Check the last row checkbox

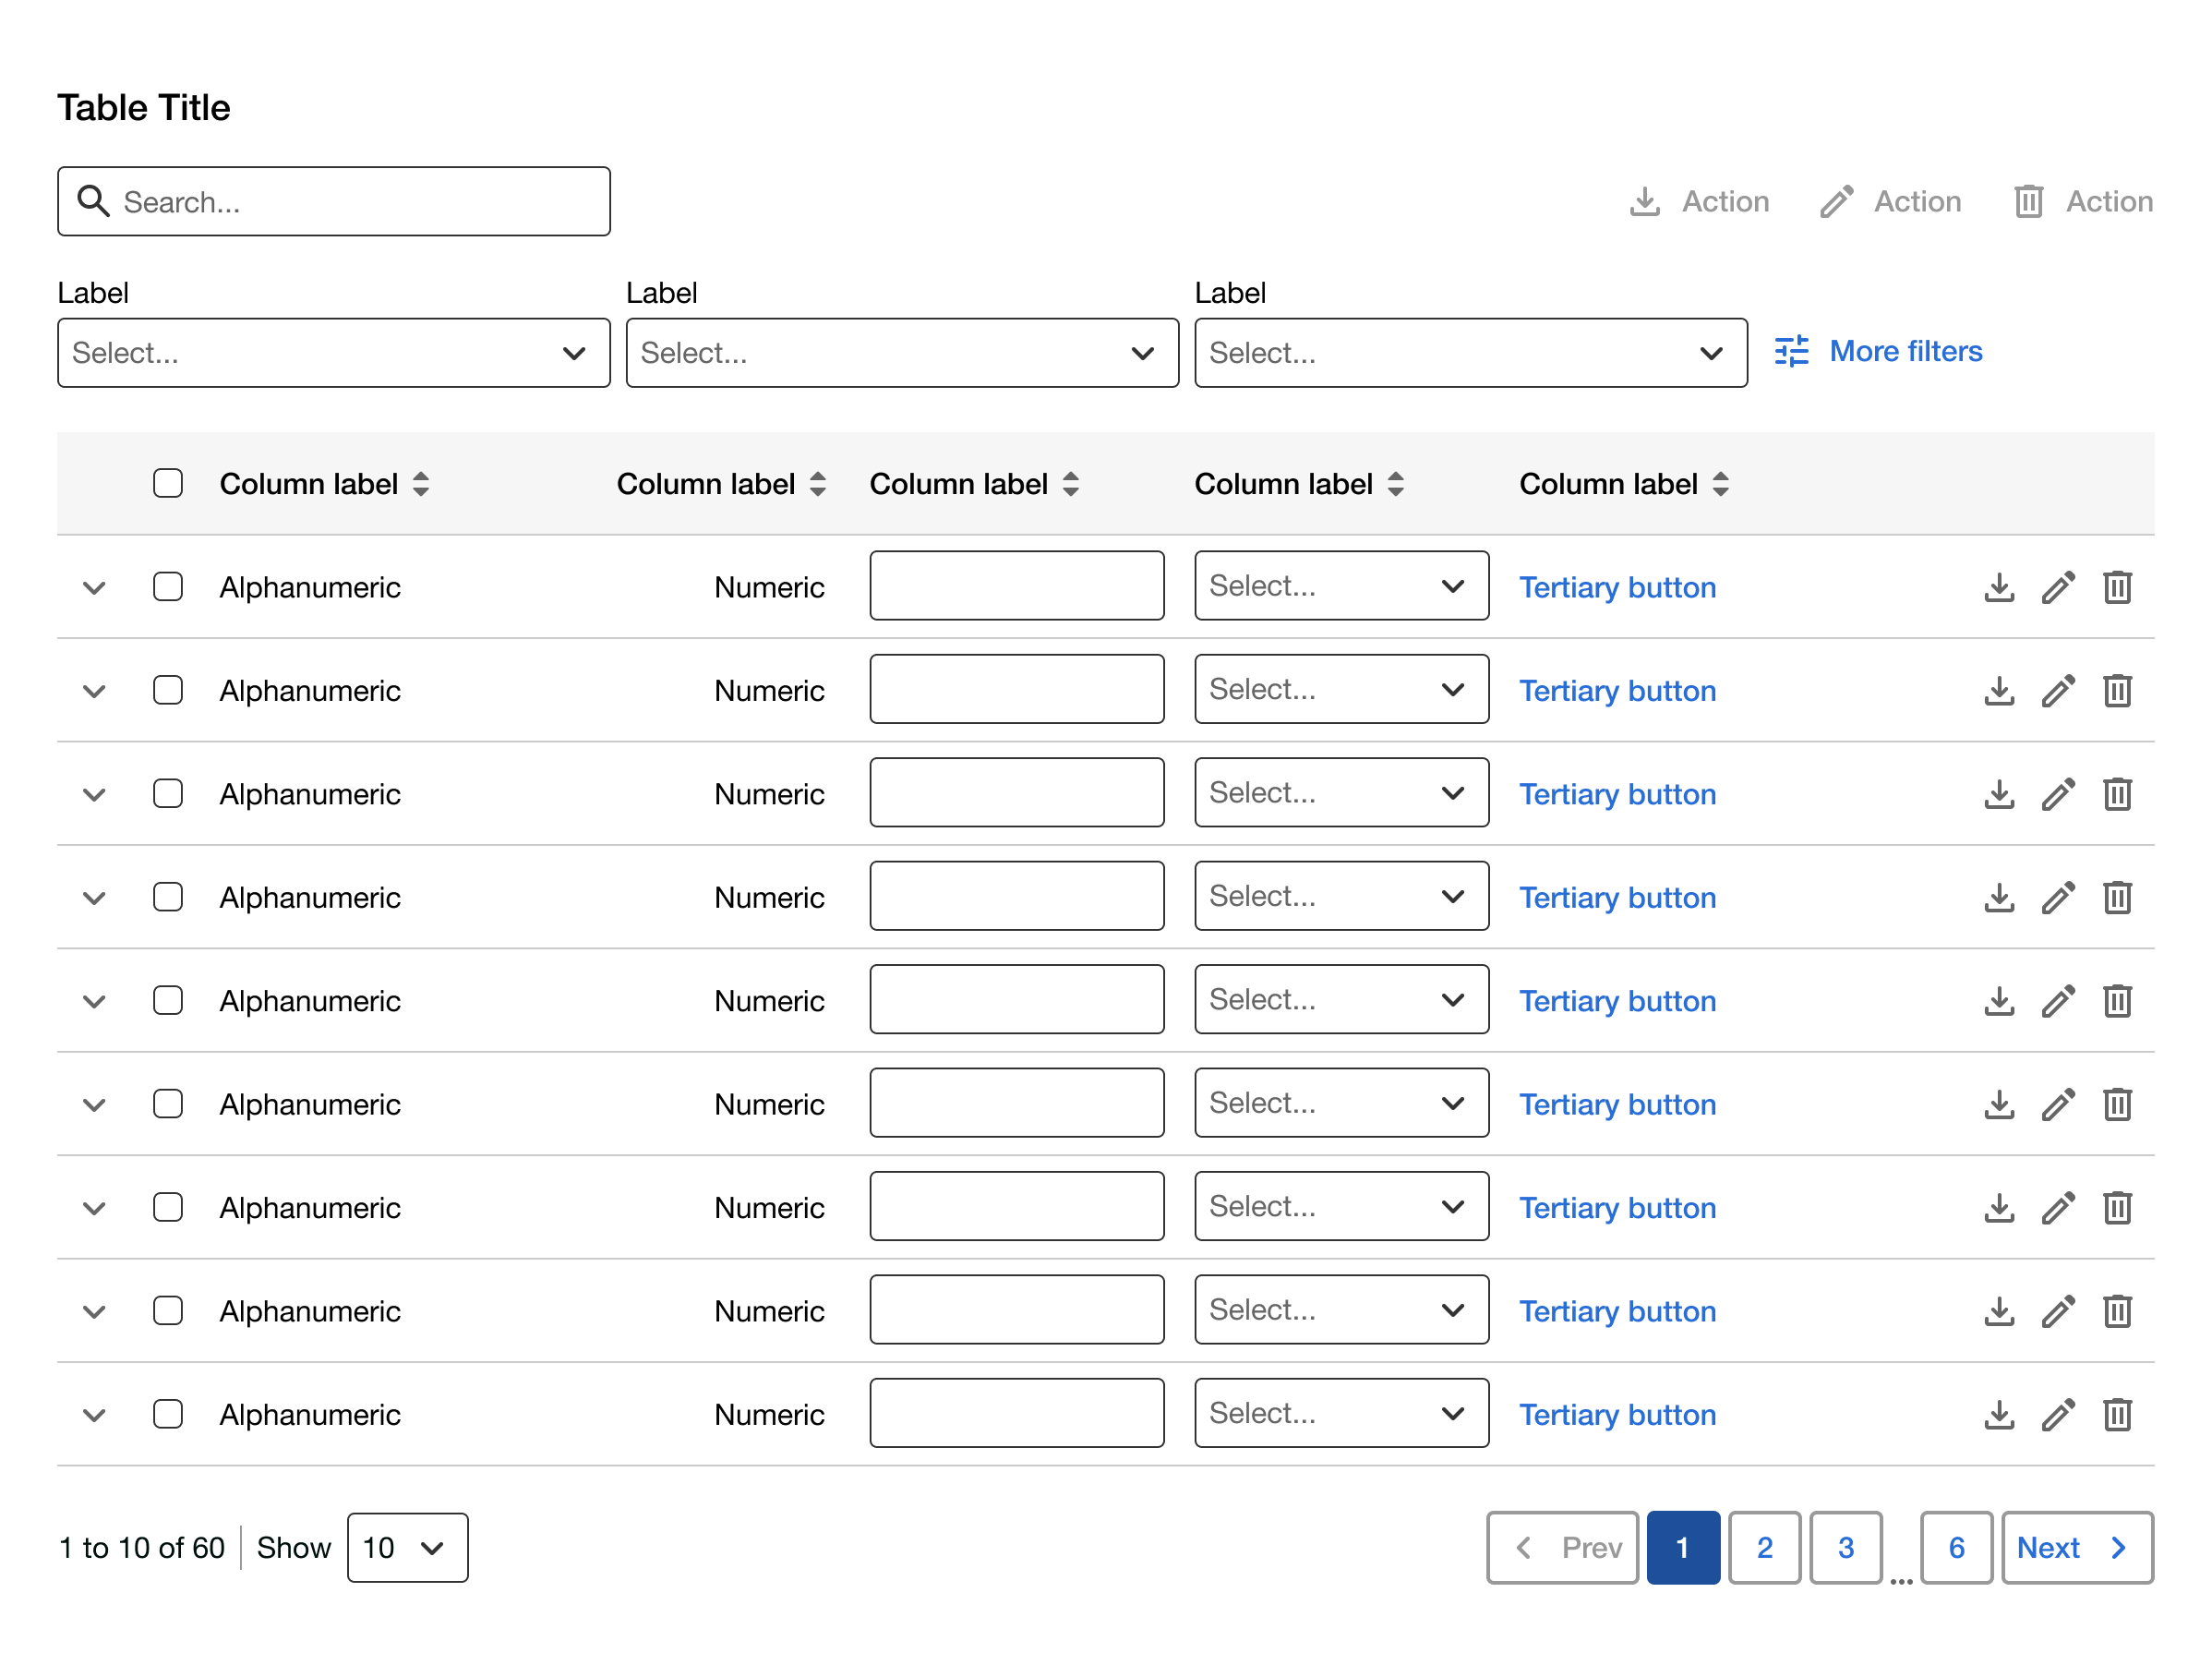[168, 1414]
